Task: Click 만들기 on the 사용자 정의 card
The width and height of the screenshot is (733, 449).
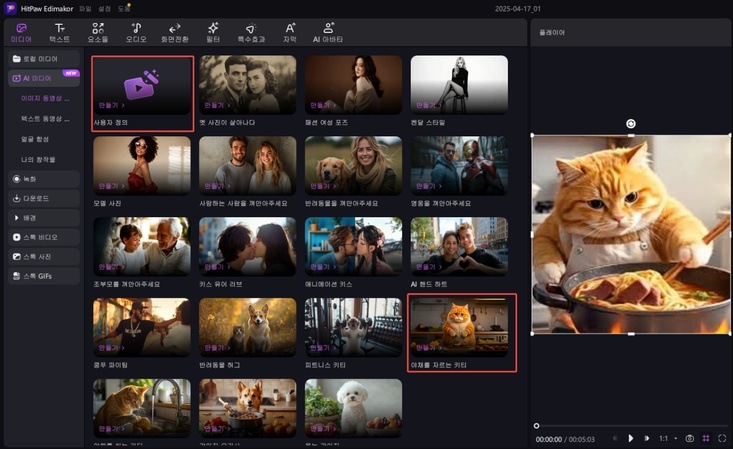Action: (x=108, y=104)
